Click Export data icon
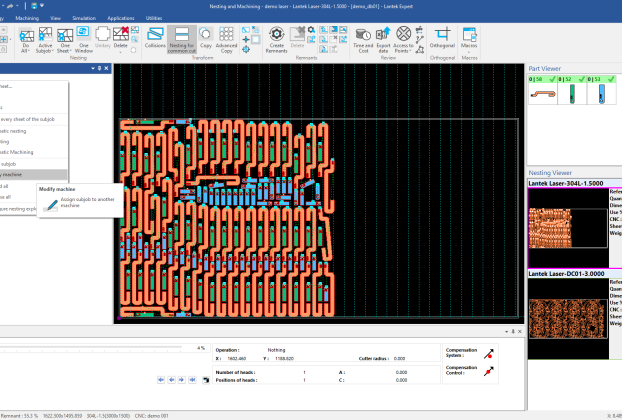The height and width of the screenshot is (420, 622). pos(383,37)
